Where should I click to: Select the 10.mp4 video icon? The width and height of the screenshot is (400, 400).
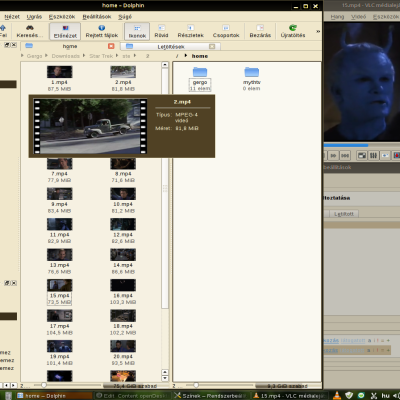click(123, 194)
